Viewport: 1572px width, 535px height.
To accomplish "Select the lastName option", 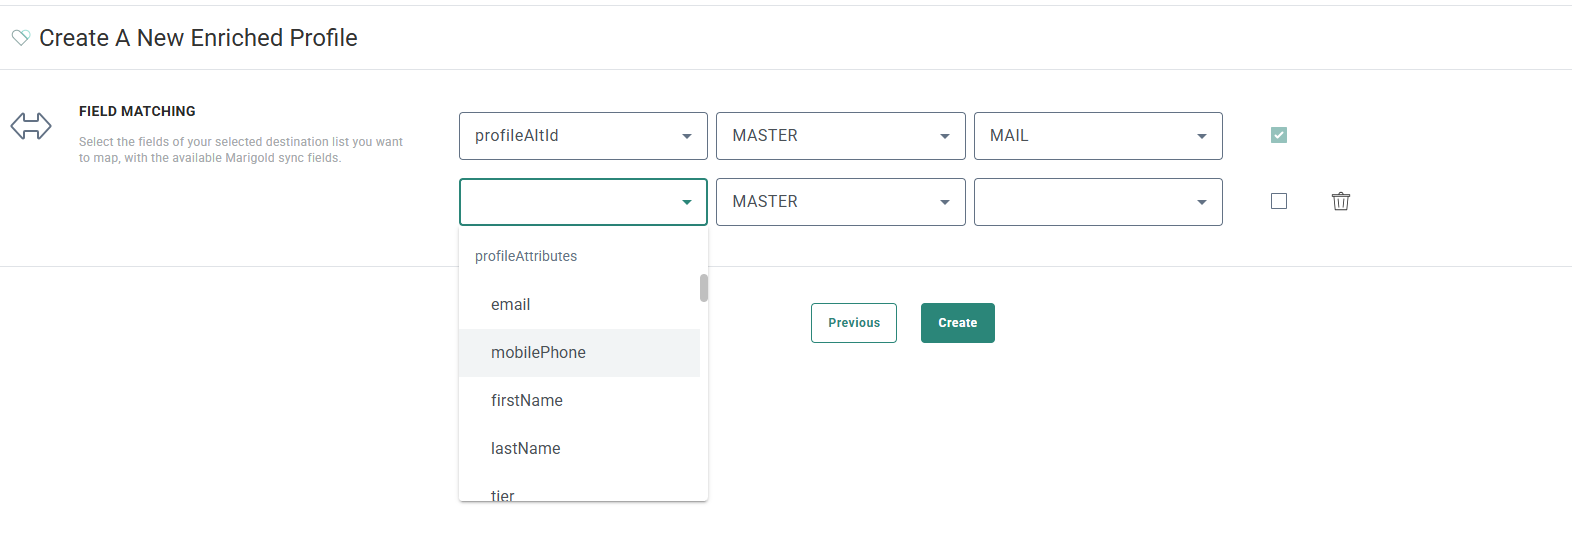I will pyautogui.click(x=526, y=449).
